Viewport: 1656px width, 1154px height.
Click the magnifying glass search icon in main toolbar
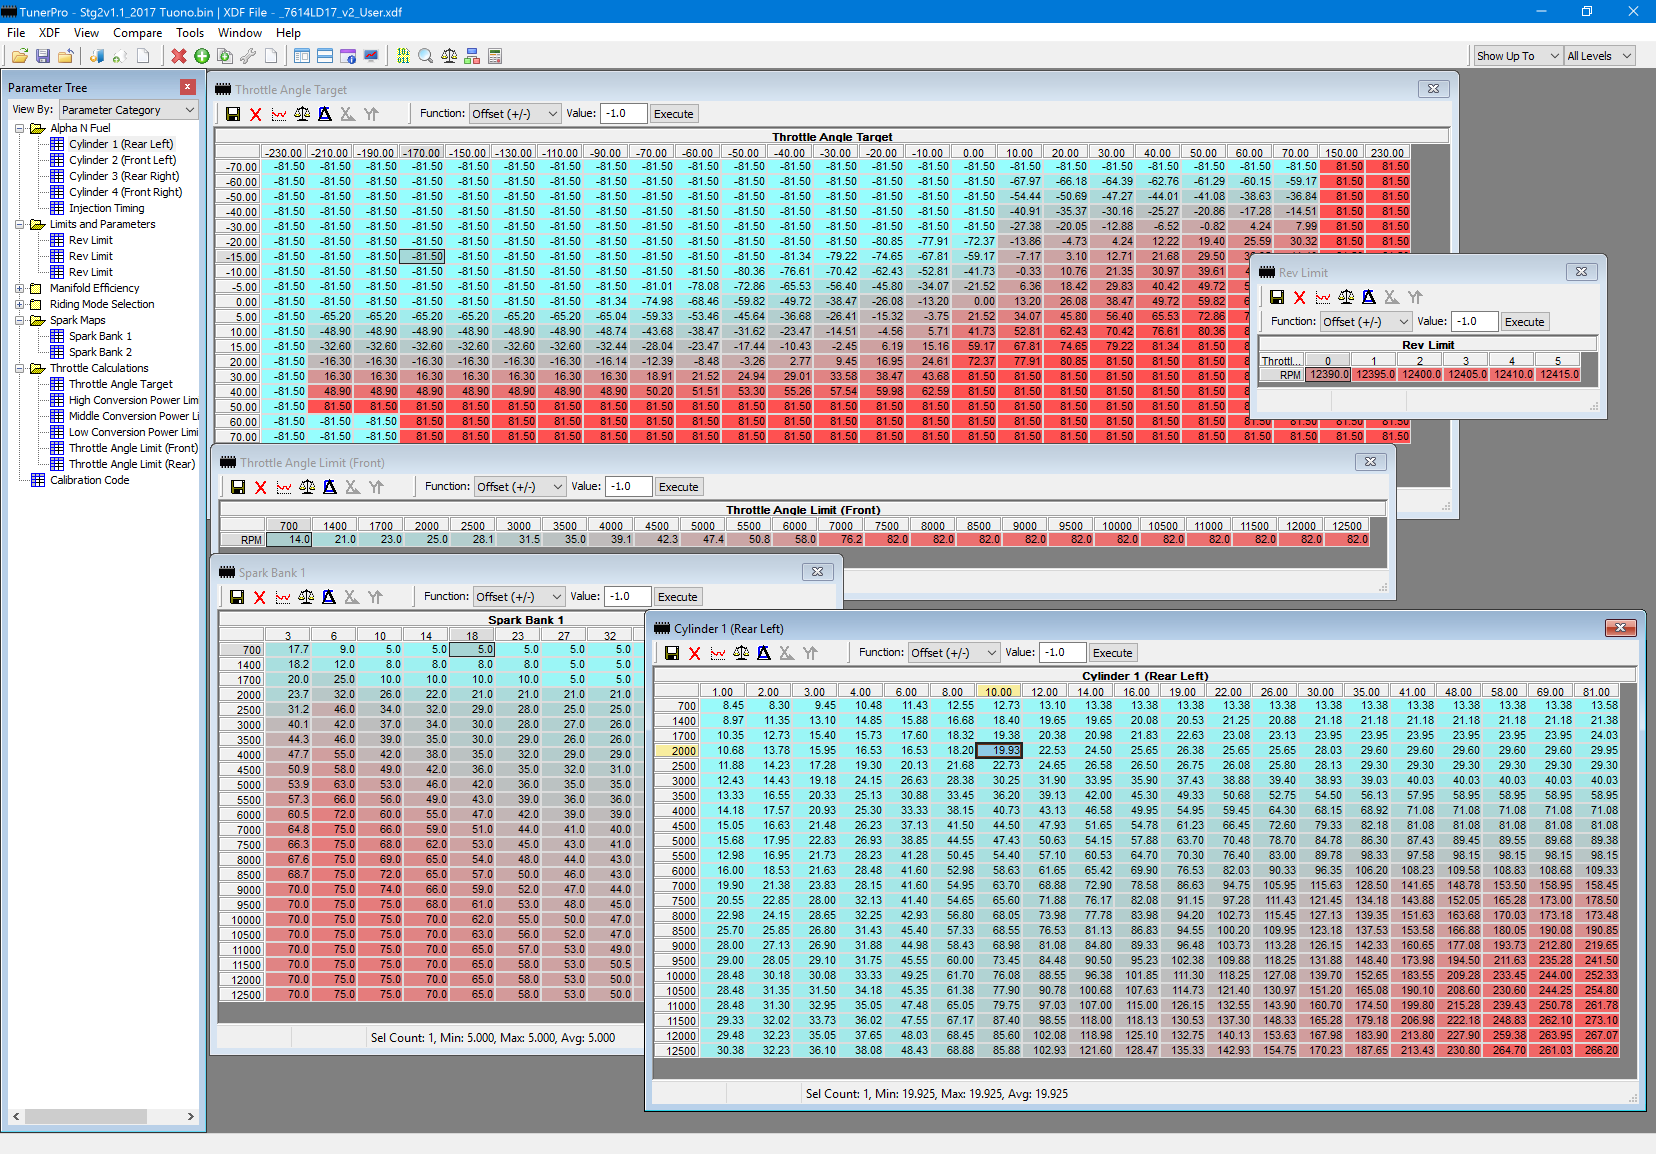coord(426,56)
